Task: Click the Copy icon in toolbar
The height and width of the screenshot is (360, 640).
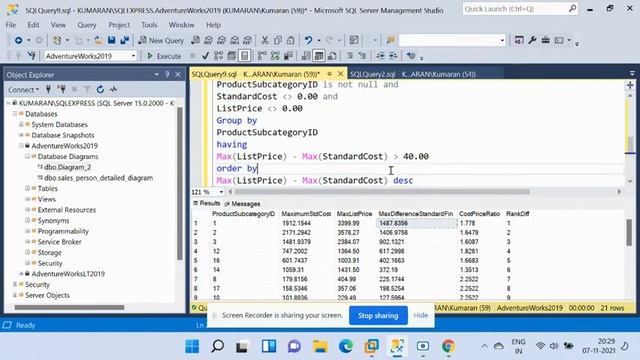Action: point(278,40)
